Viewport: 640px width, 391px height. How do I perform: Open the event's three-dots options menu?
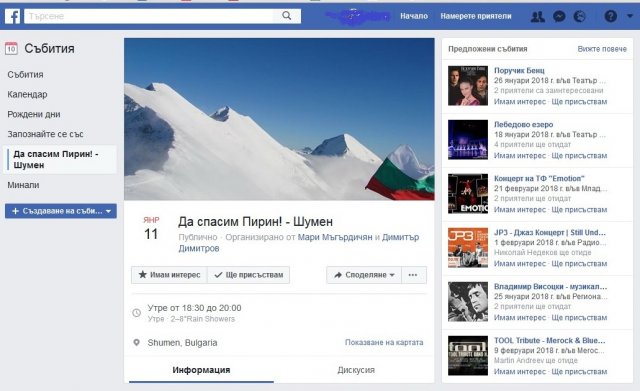(414, 275)
